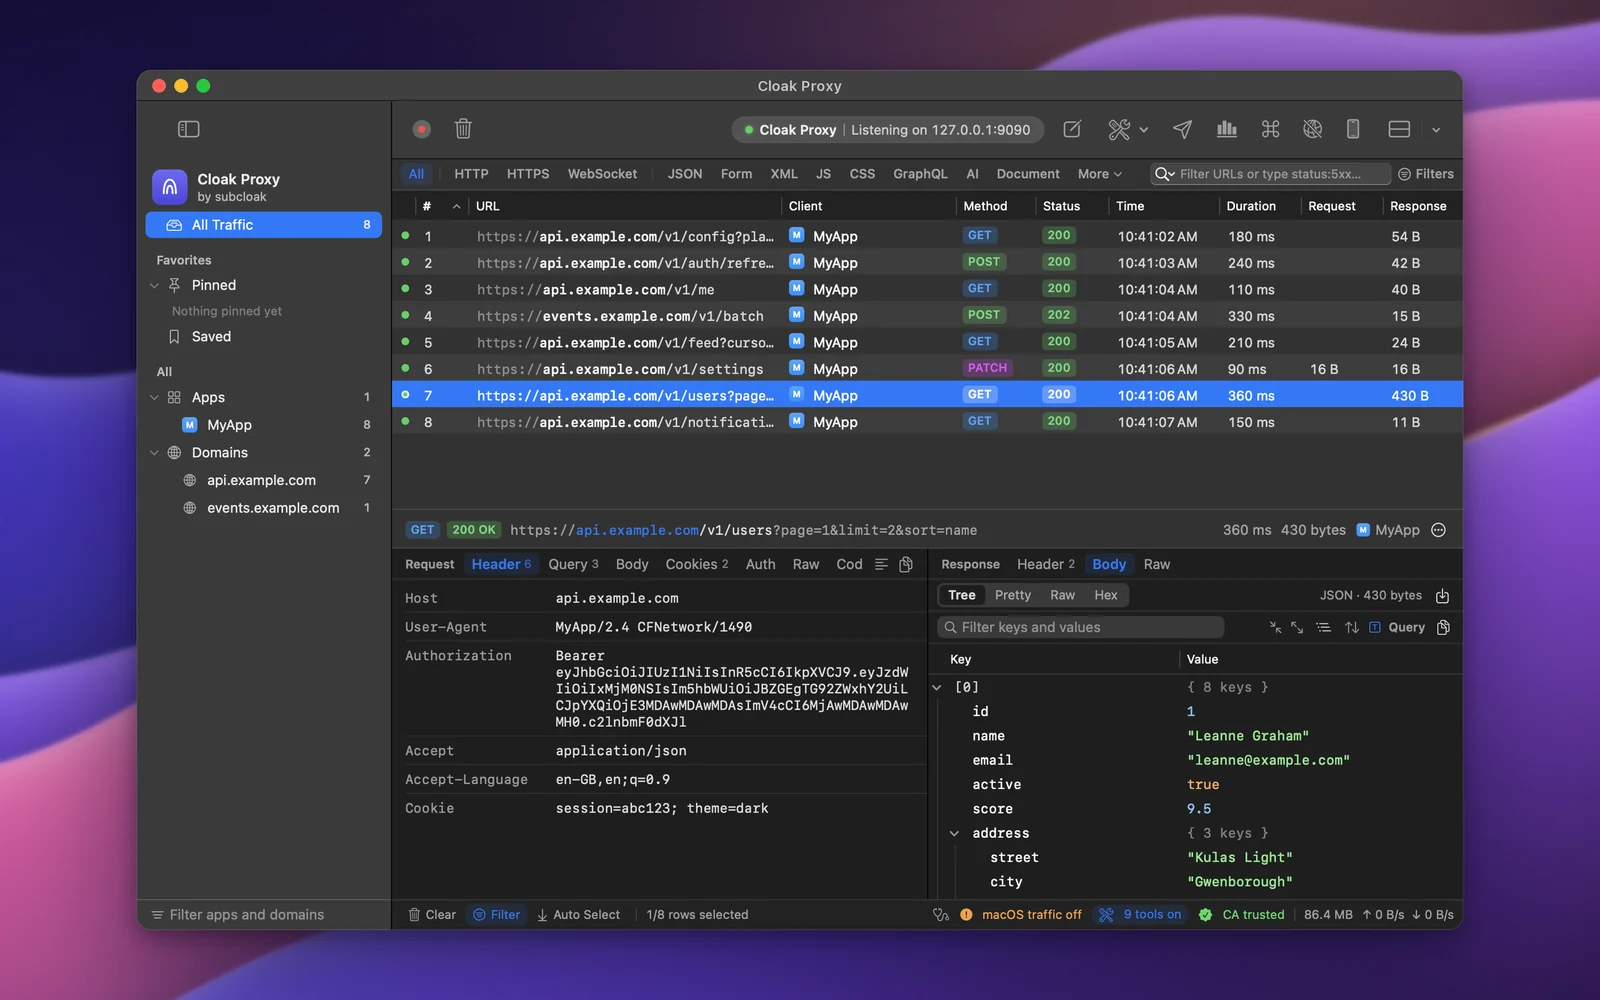Viewport: 1600px width, 1000px height.
Task: Collapse the Apps group in the sidebar
Action: pos(154,398)
